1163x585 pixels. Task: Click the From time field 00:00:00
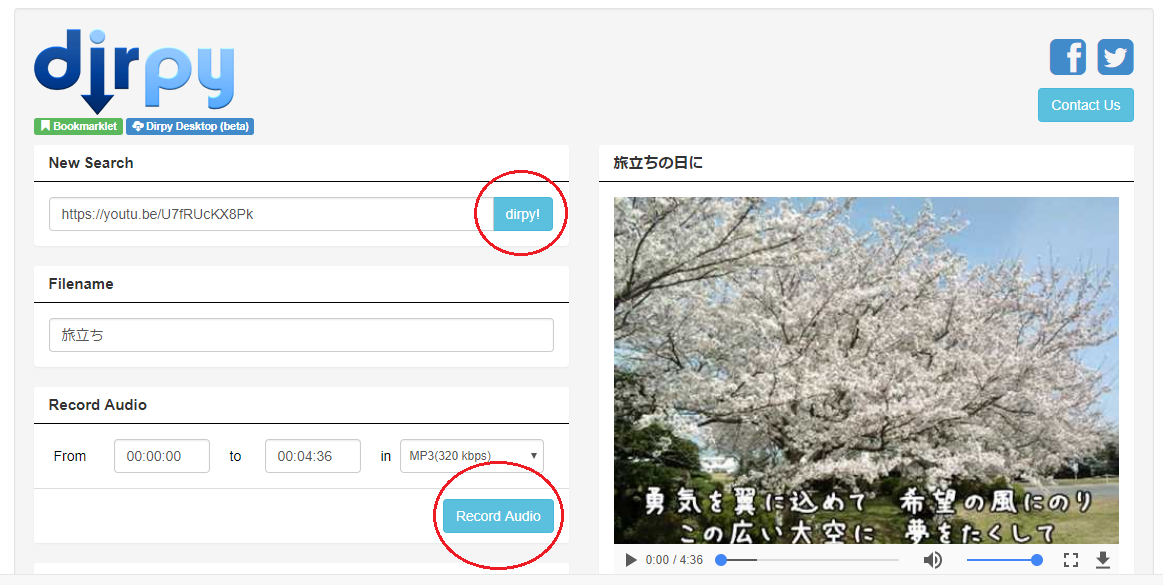(x=162, y=456)
